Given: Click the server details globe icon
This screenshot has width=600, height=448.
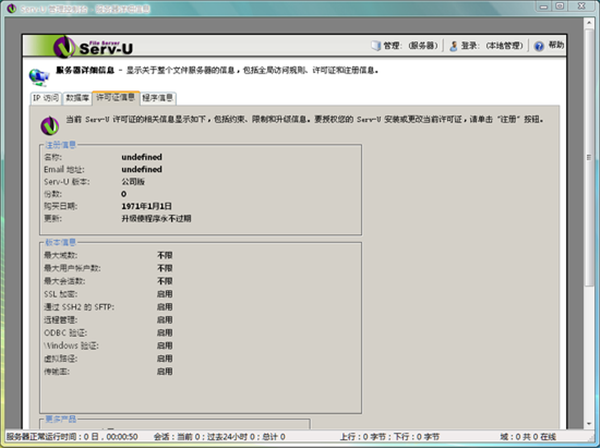Looking at the screenshot, I should (38, 75).
